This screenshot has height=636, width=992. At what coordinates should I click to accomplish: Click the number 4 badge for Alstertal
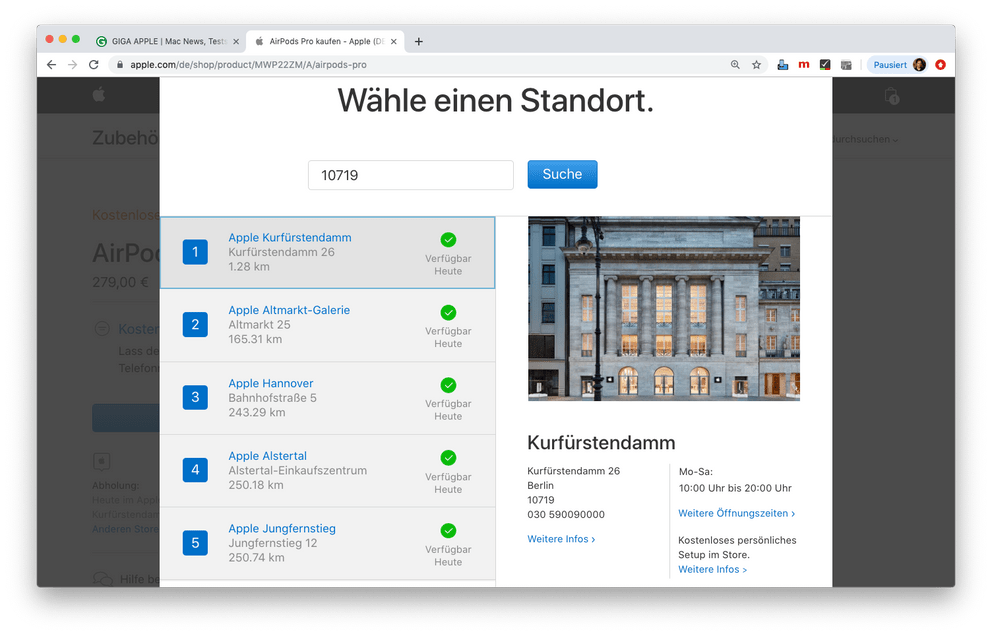pyautogui.click(x=195, y=470)
